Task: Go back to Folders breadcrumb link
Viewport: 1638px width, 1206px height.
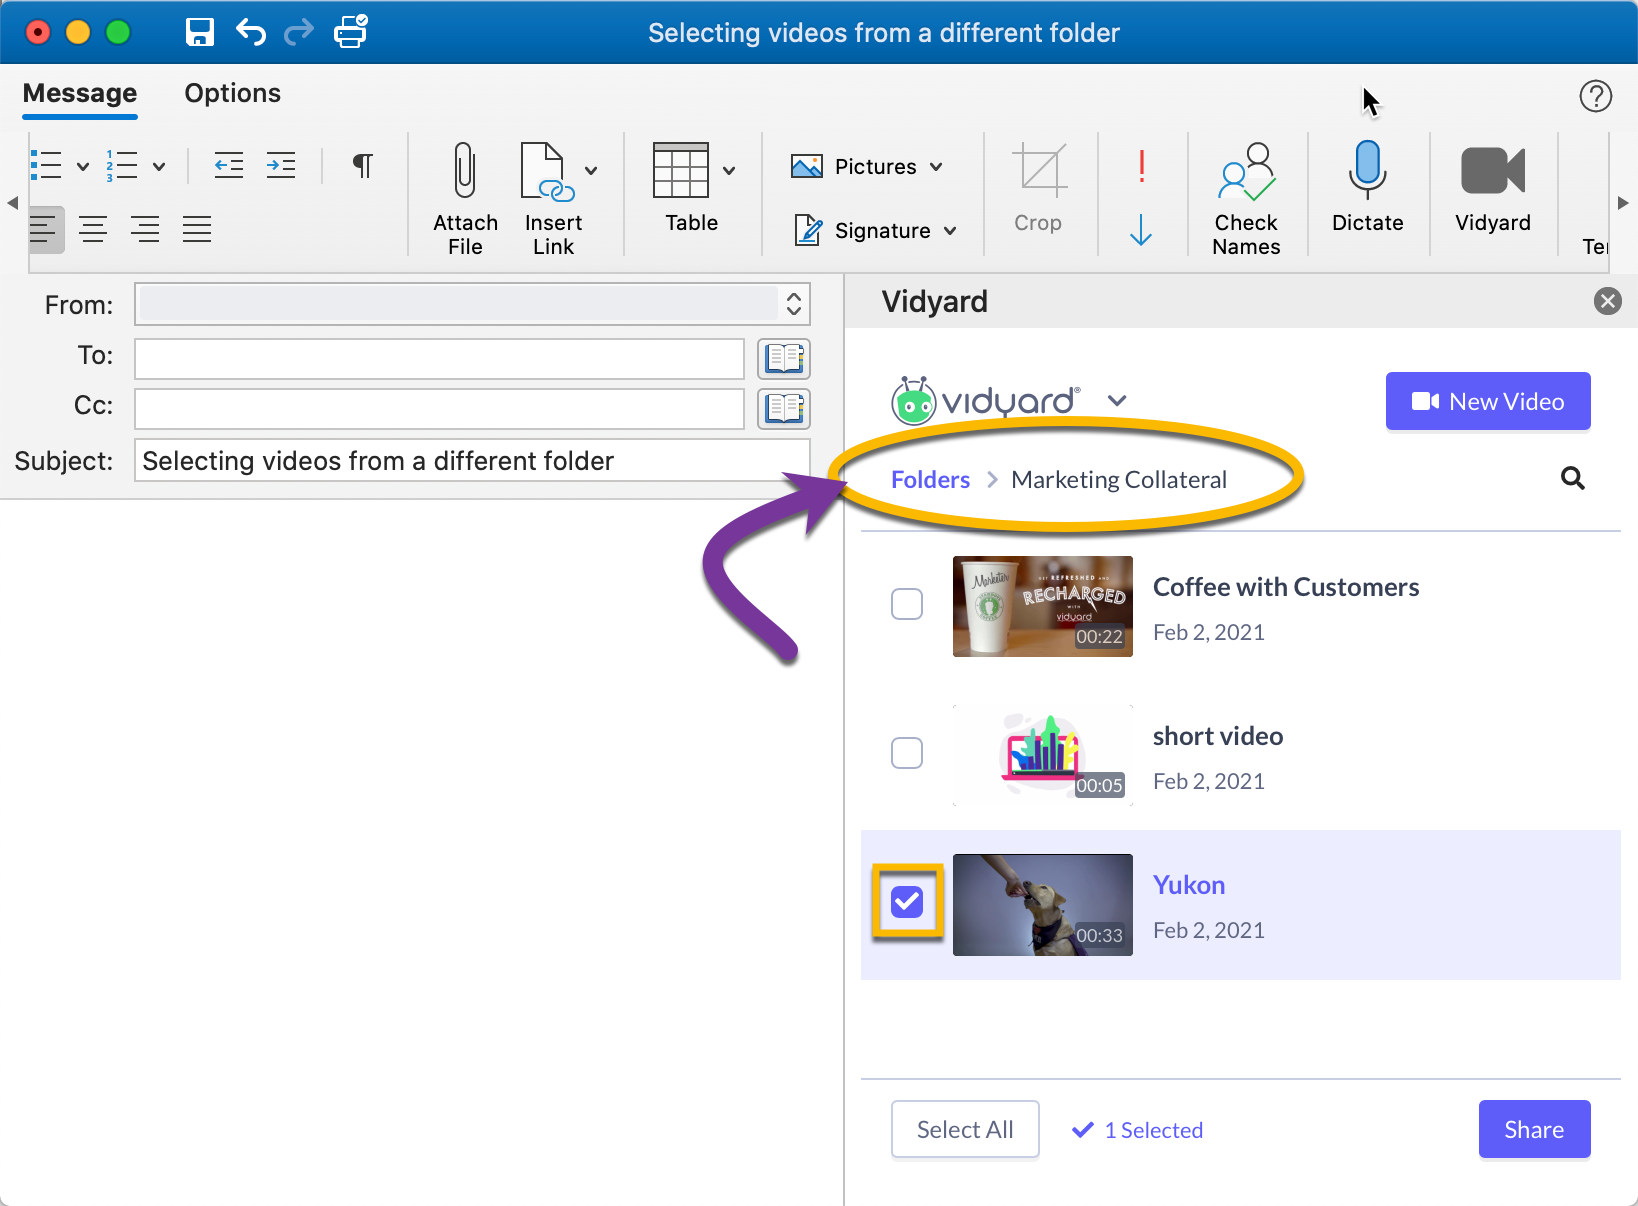Action: point(930,479)
